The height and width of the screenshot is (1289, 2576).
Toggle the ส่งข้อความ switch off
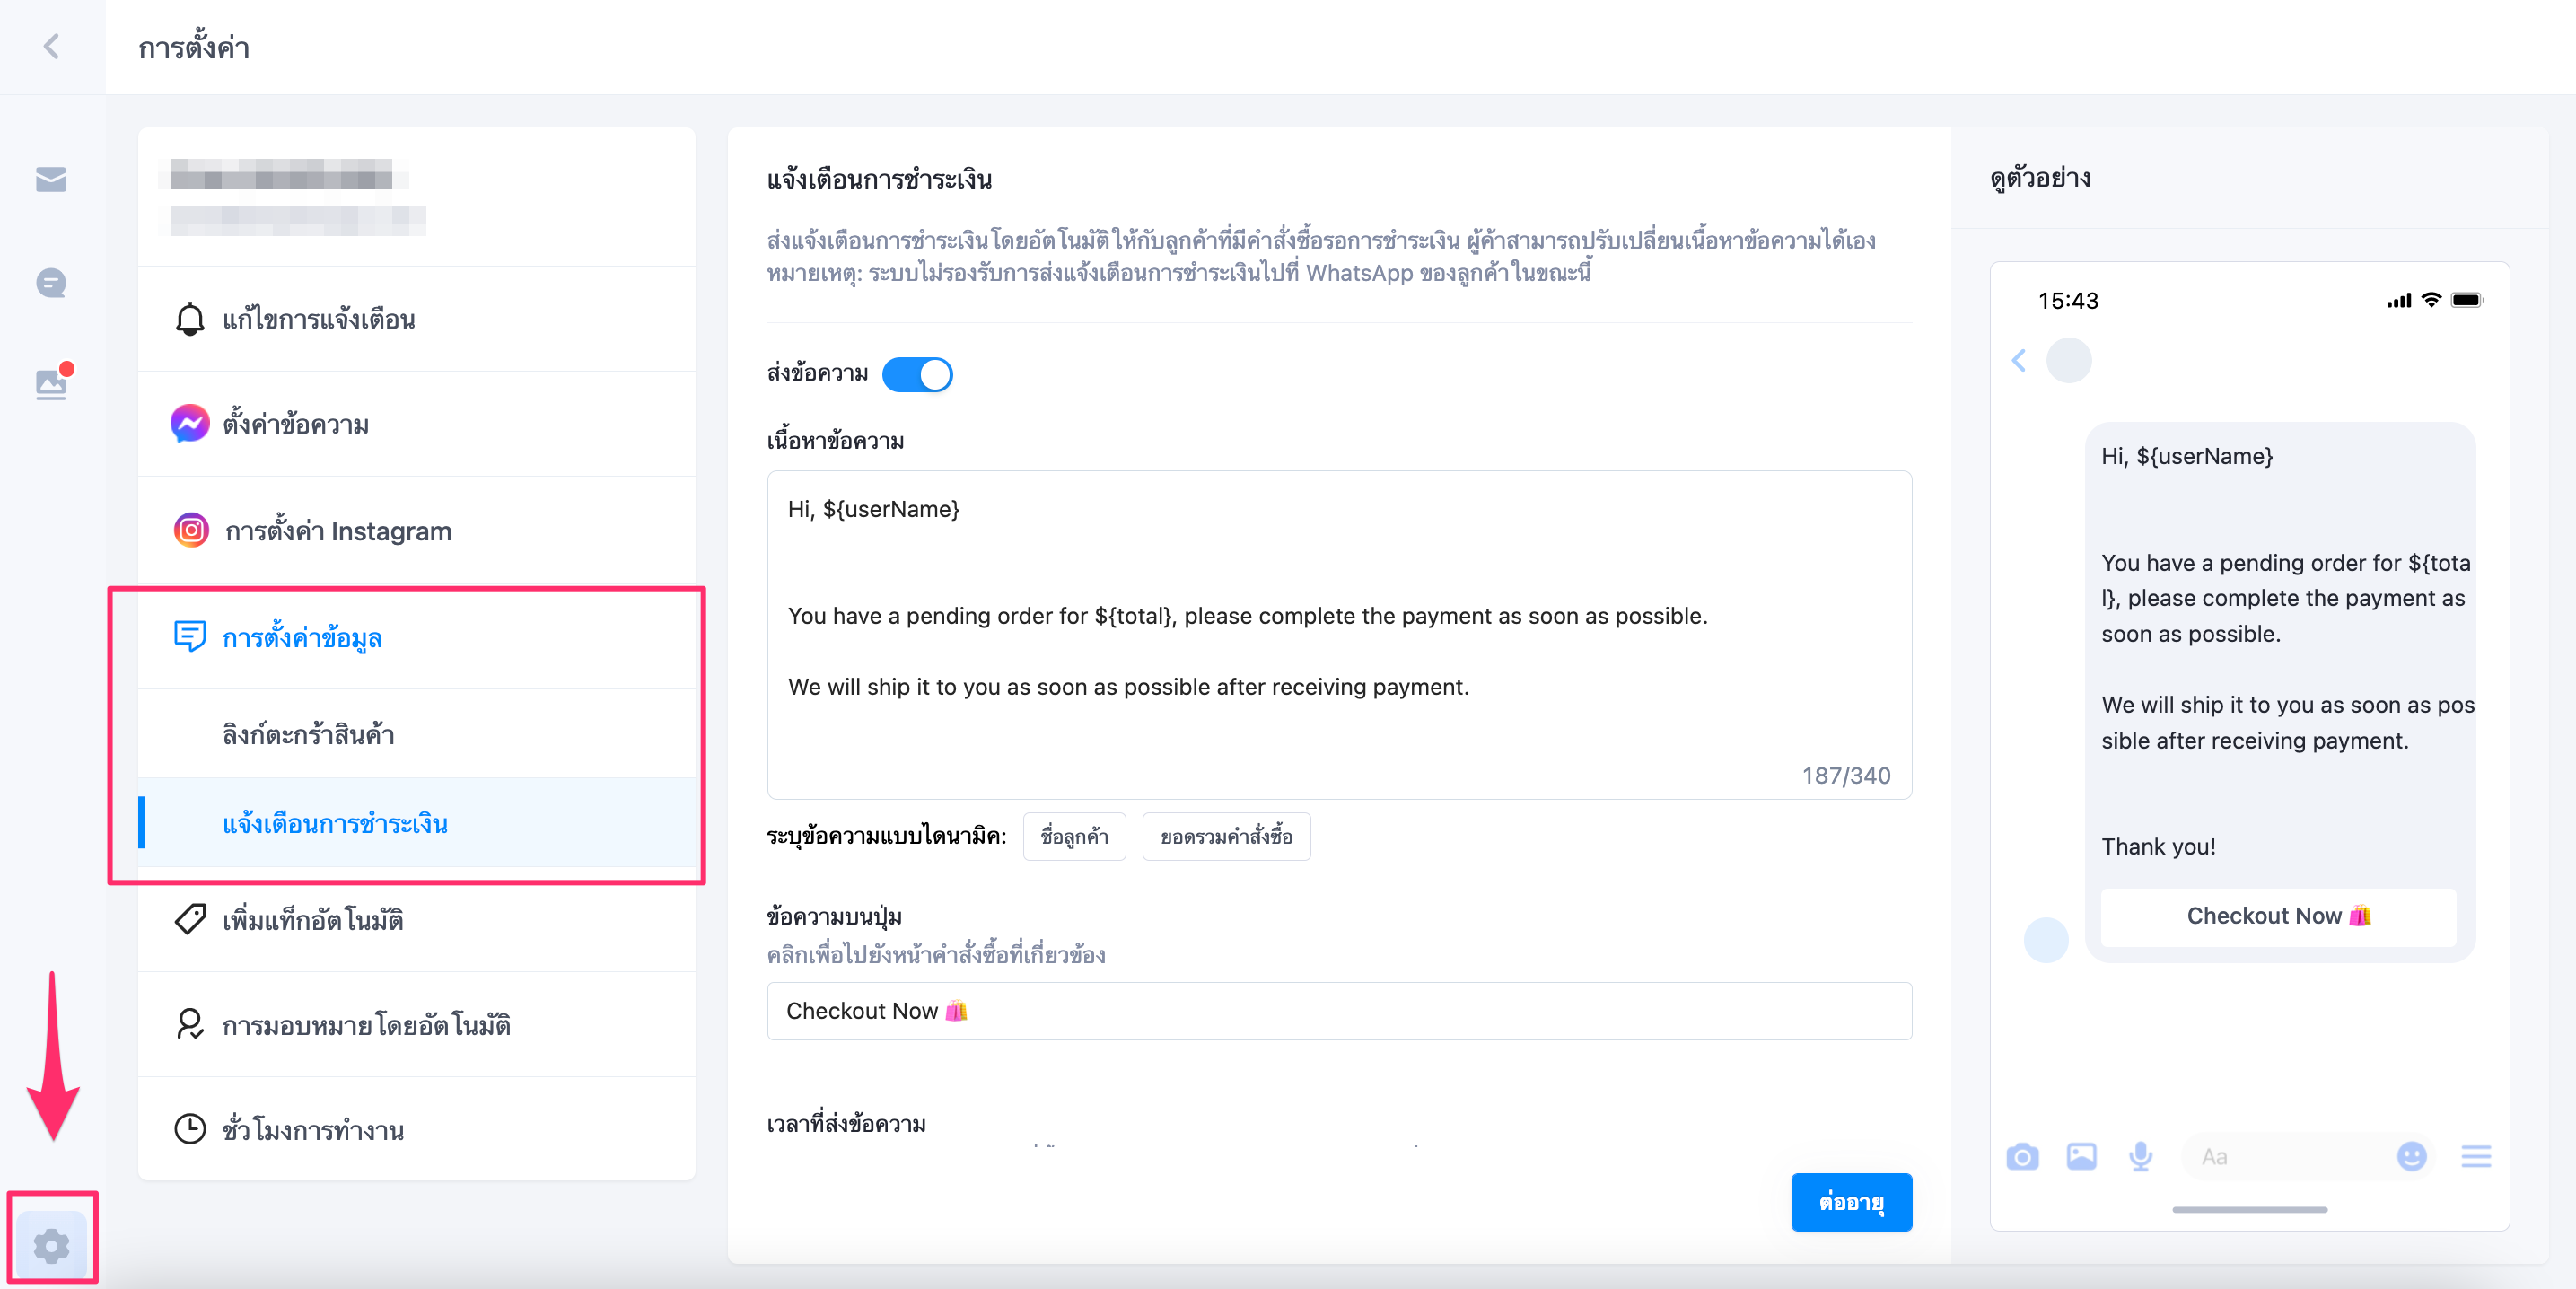[917, 375]
